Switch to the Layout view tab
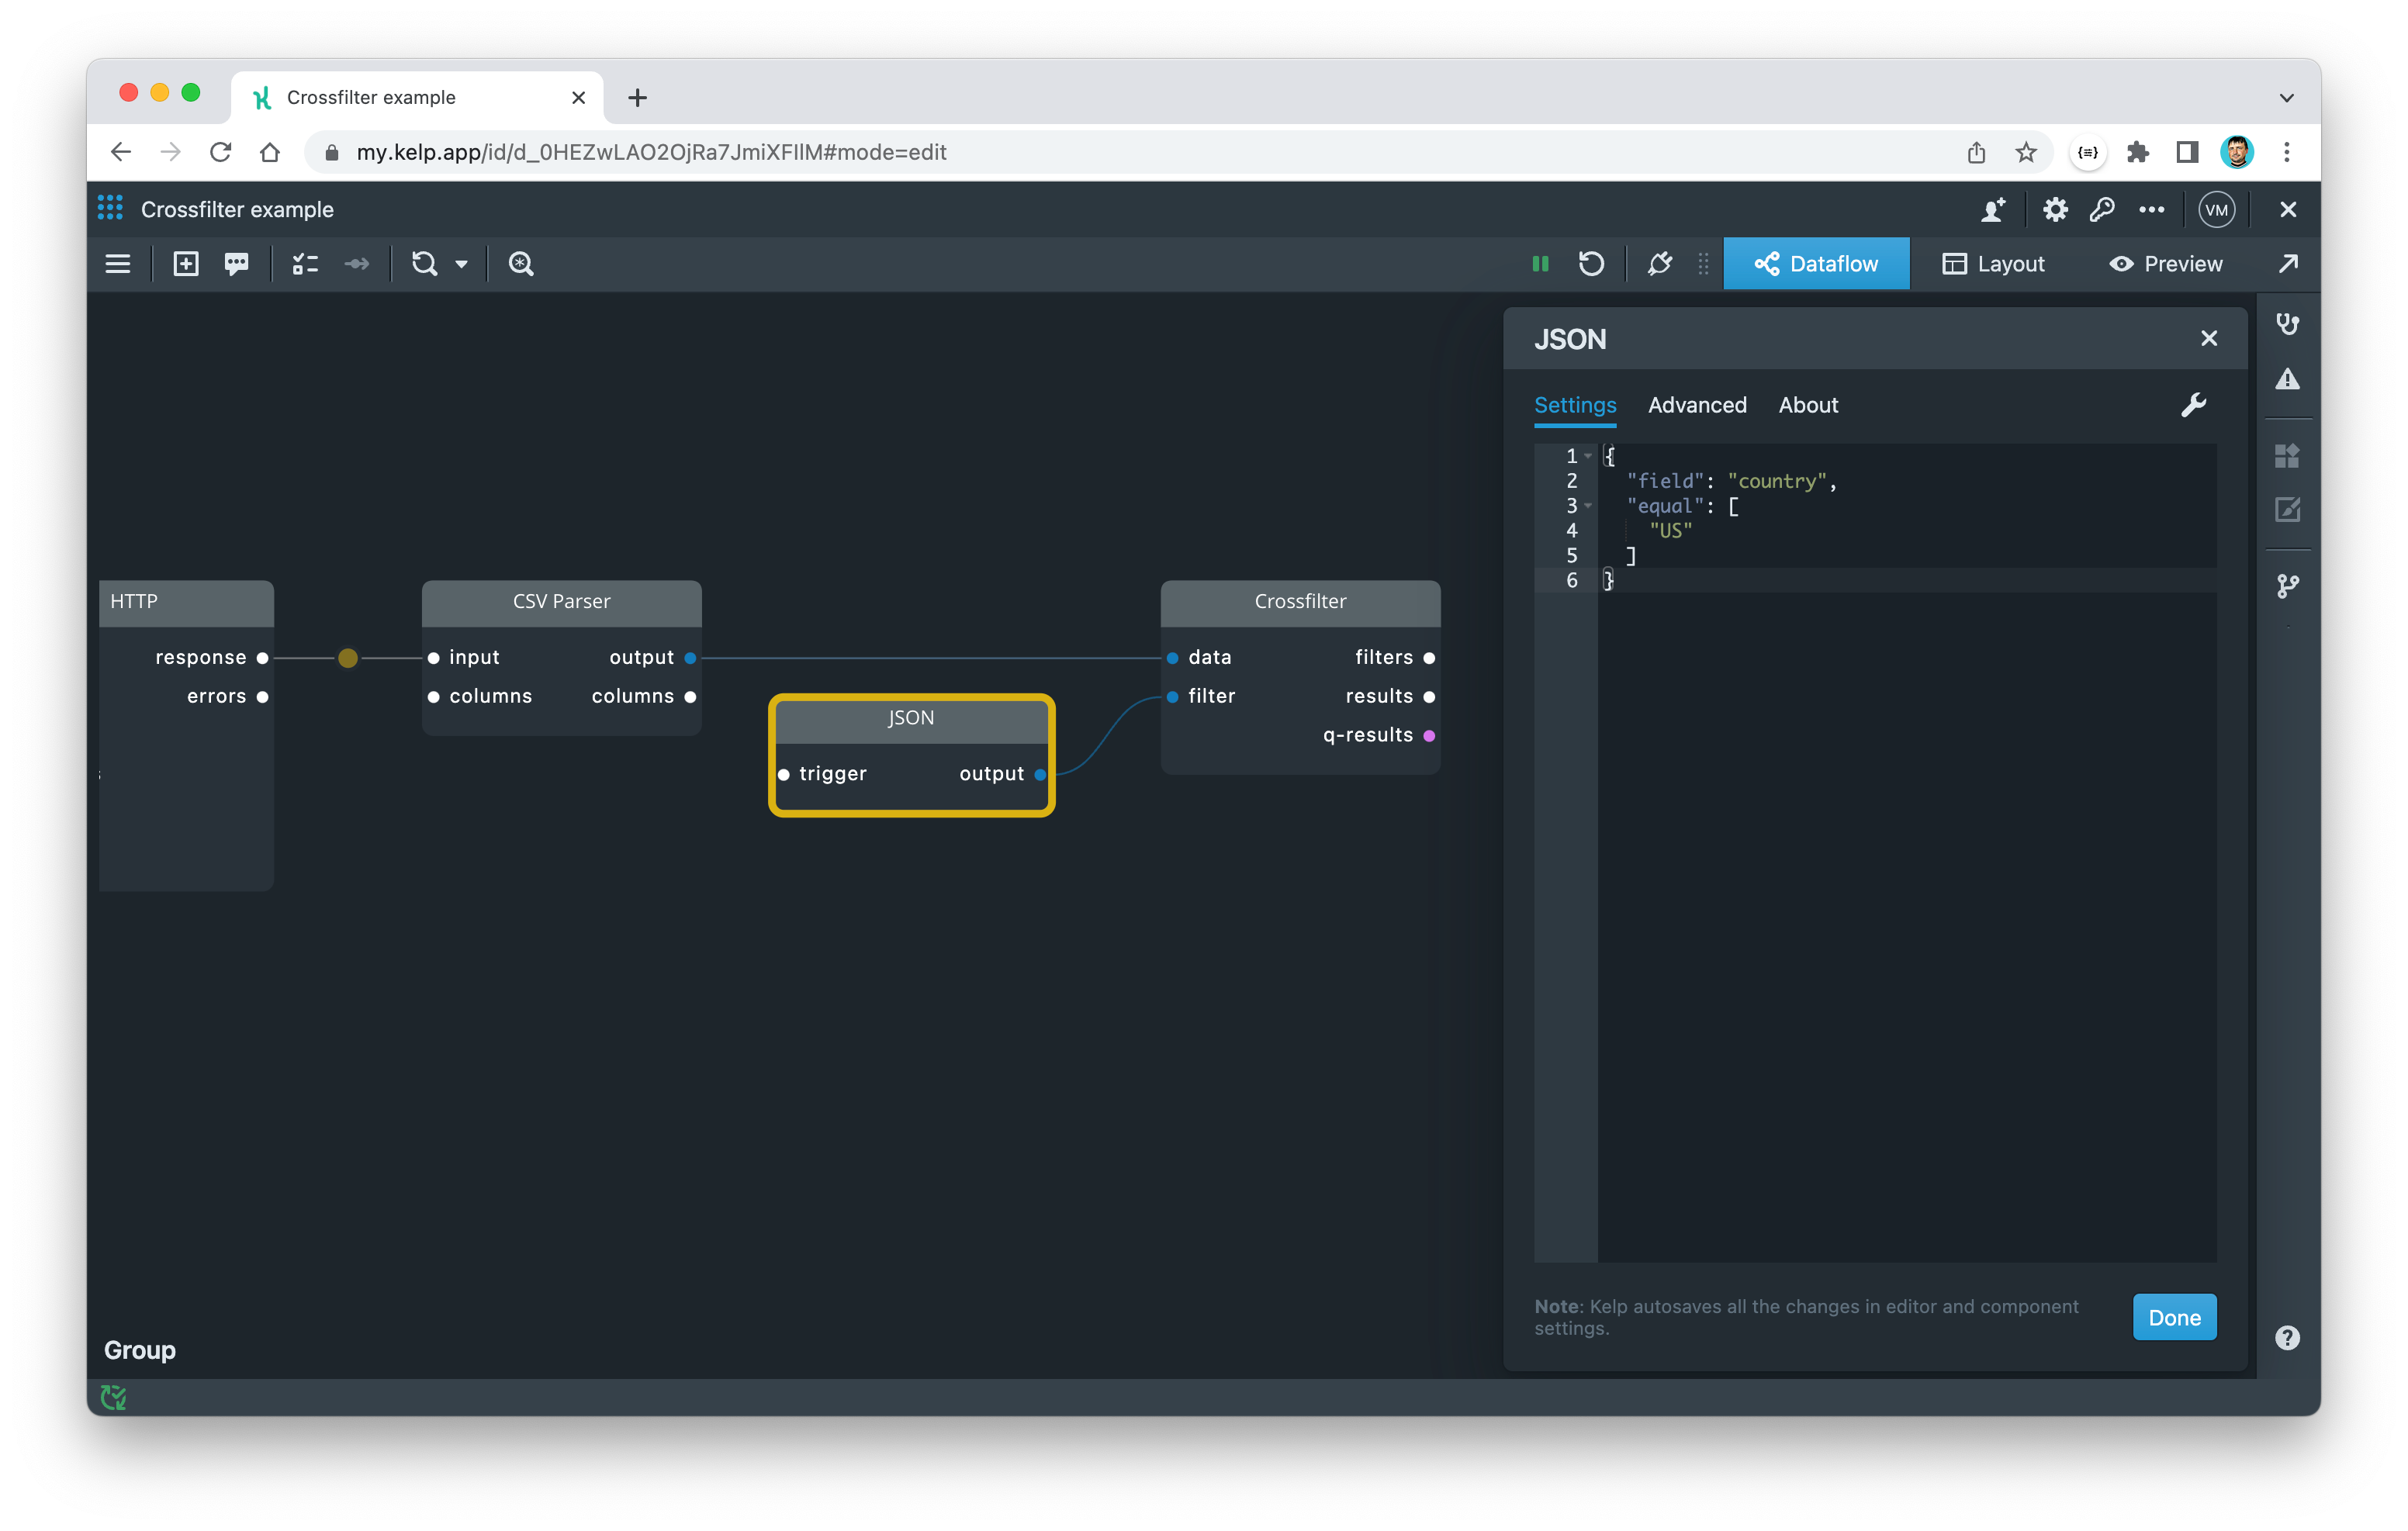The height and width of the screenshot is (1531, 2408). [x=1993, y=264]
